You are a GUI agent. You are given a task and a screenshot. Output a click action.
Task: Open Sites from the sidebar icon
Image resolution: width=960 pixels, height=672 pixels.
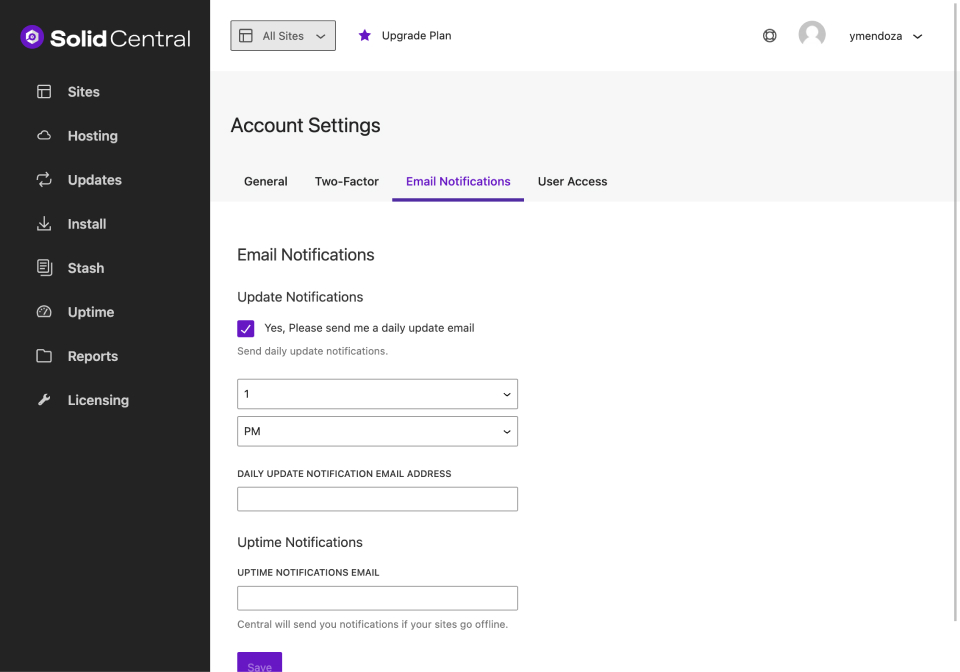(44, 92)
